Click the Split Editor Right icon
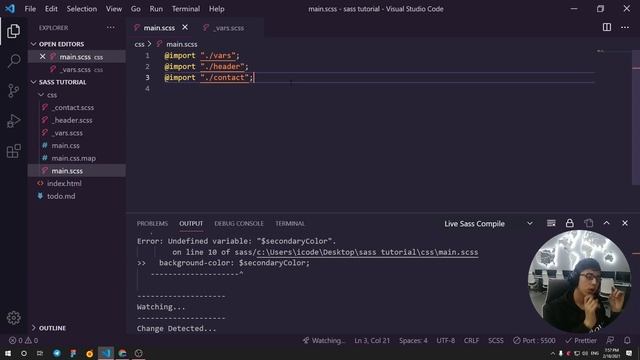This screenshot has height=360, width=640. pos(607,27)
